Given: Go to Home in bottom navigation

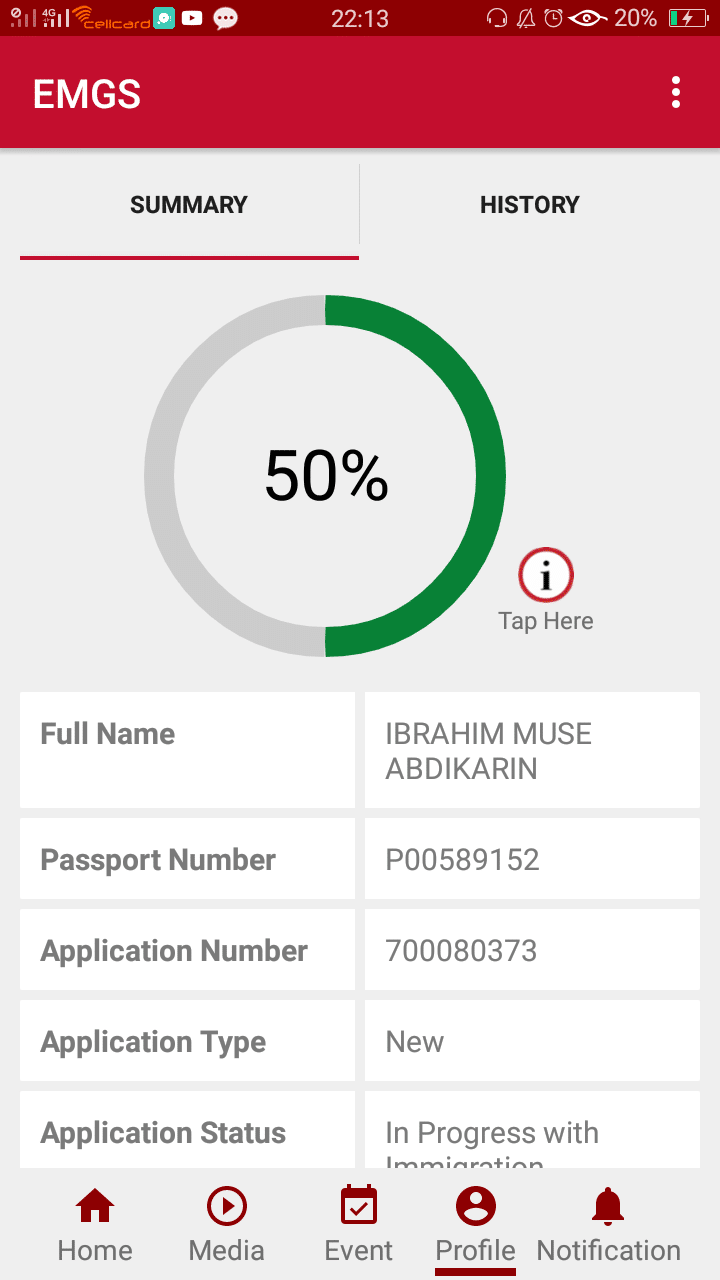Looking at the screenshot, I should tap(95, 1207).
